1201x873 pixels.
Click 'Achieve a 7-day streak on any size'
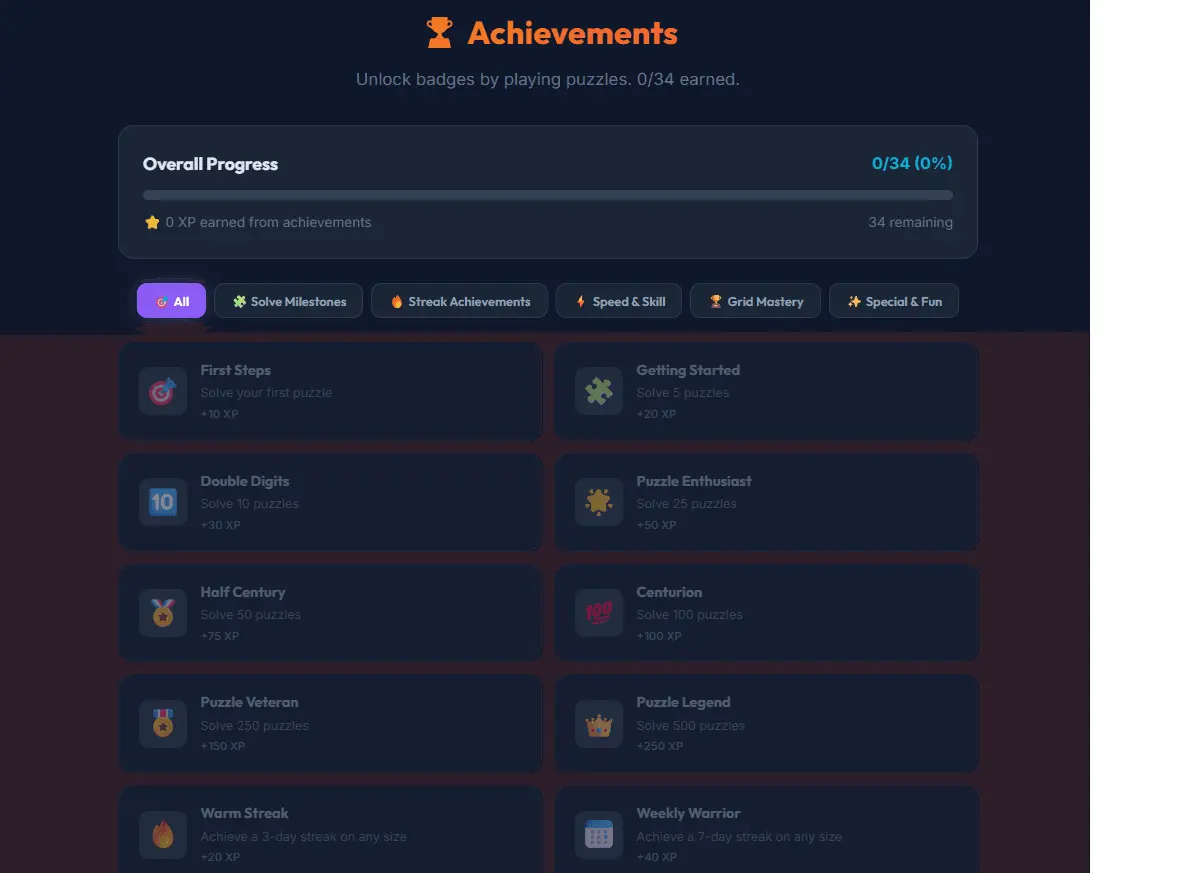[x=739, y=836]
